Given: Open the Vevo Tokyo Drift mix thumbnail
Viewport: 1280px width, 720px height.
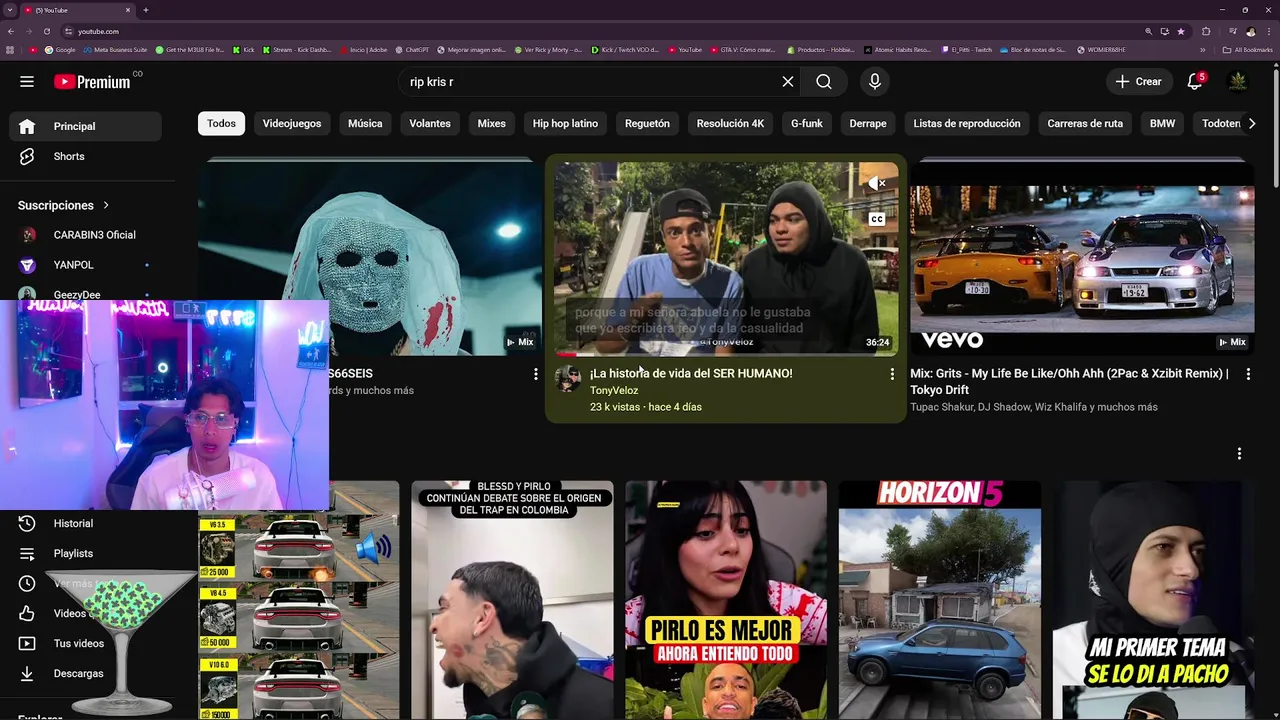Looking at the screenshot, I should tap(1082, 258).
